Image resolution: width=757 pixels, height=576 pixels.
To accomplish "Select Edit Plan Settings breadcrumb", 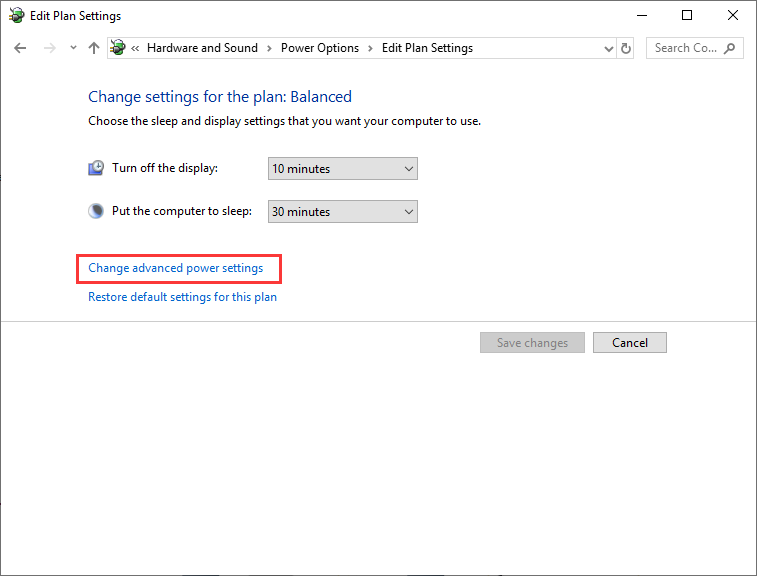I will (x=427, y=48).
